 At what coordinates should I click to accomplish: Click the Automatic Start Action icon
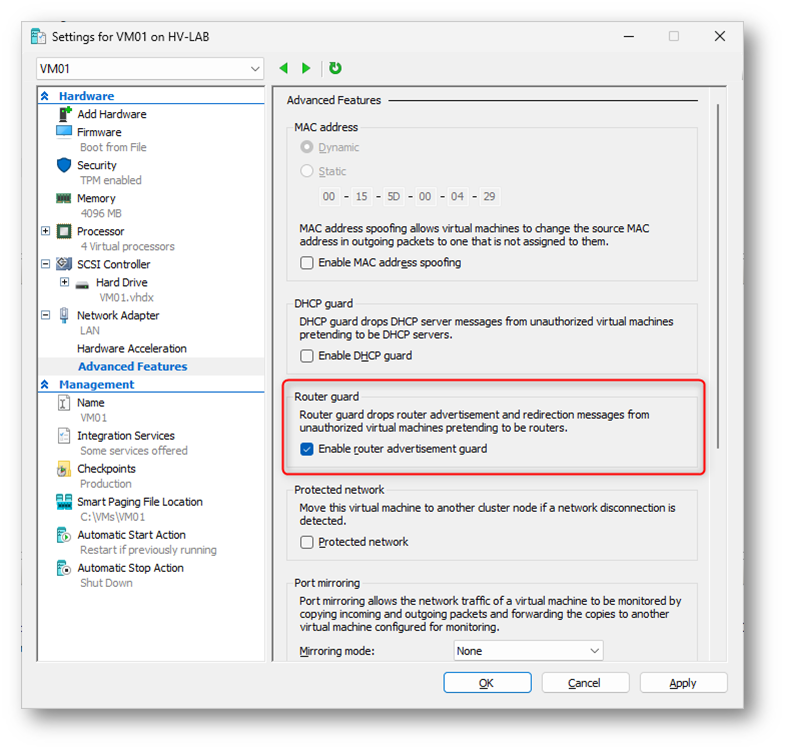coord(64,535)
